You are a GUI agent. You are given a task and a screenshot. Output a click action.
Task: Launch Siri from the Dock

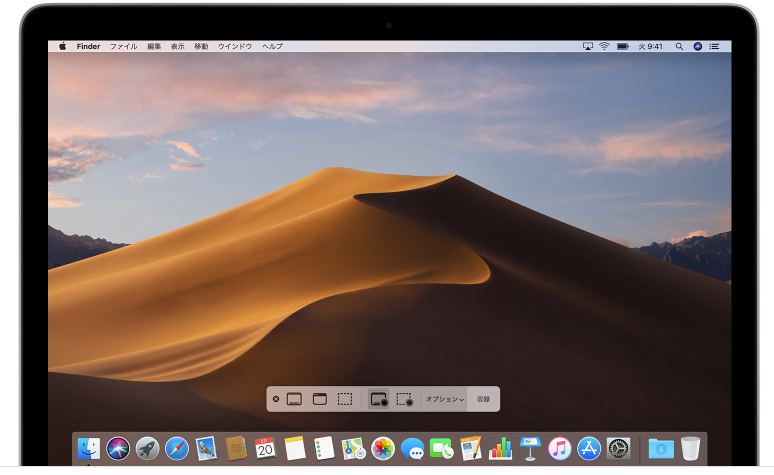(118, 448)
